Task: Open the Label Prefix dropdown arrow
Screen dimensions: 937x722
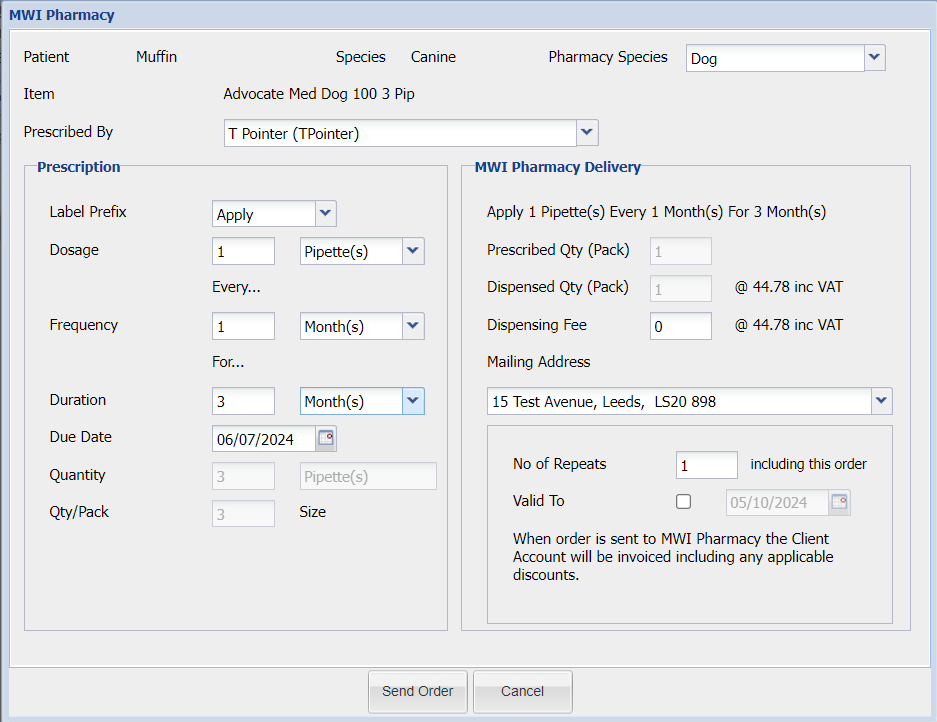Action: [x=325, y=213]
